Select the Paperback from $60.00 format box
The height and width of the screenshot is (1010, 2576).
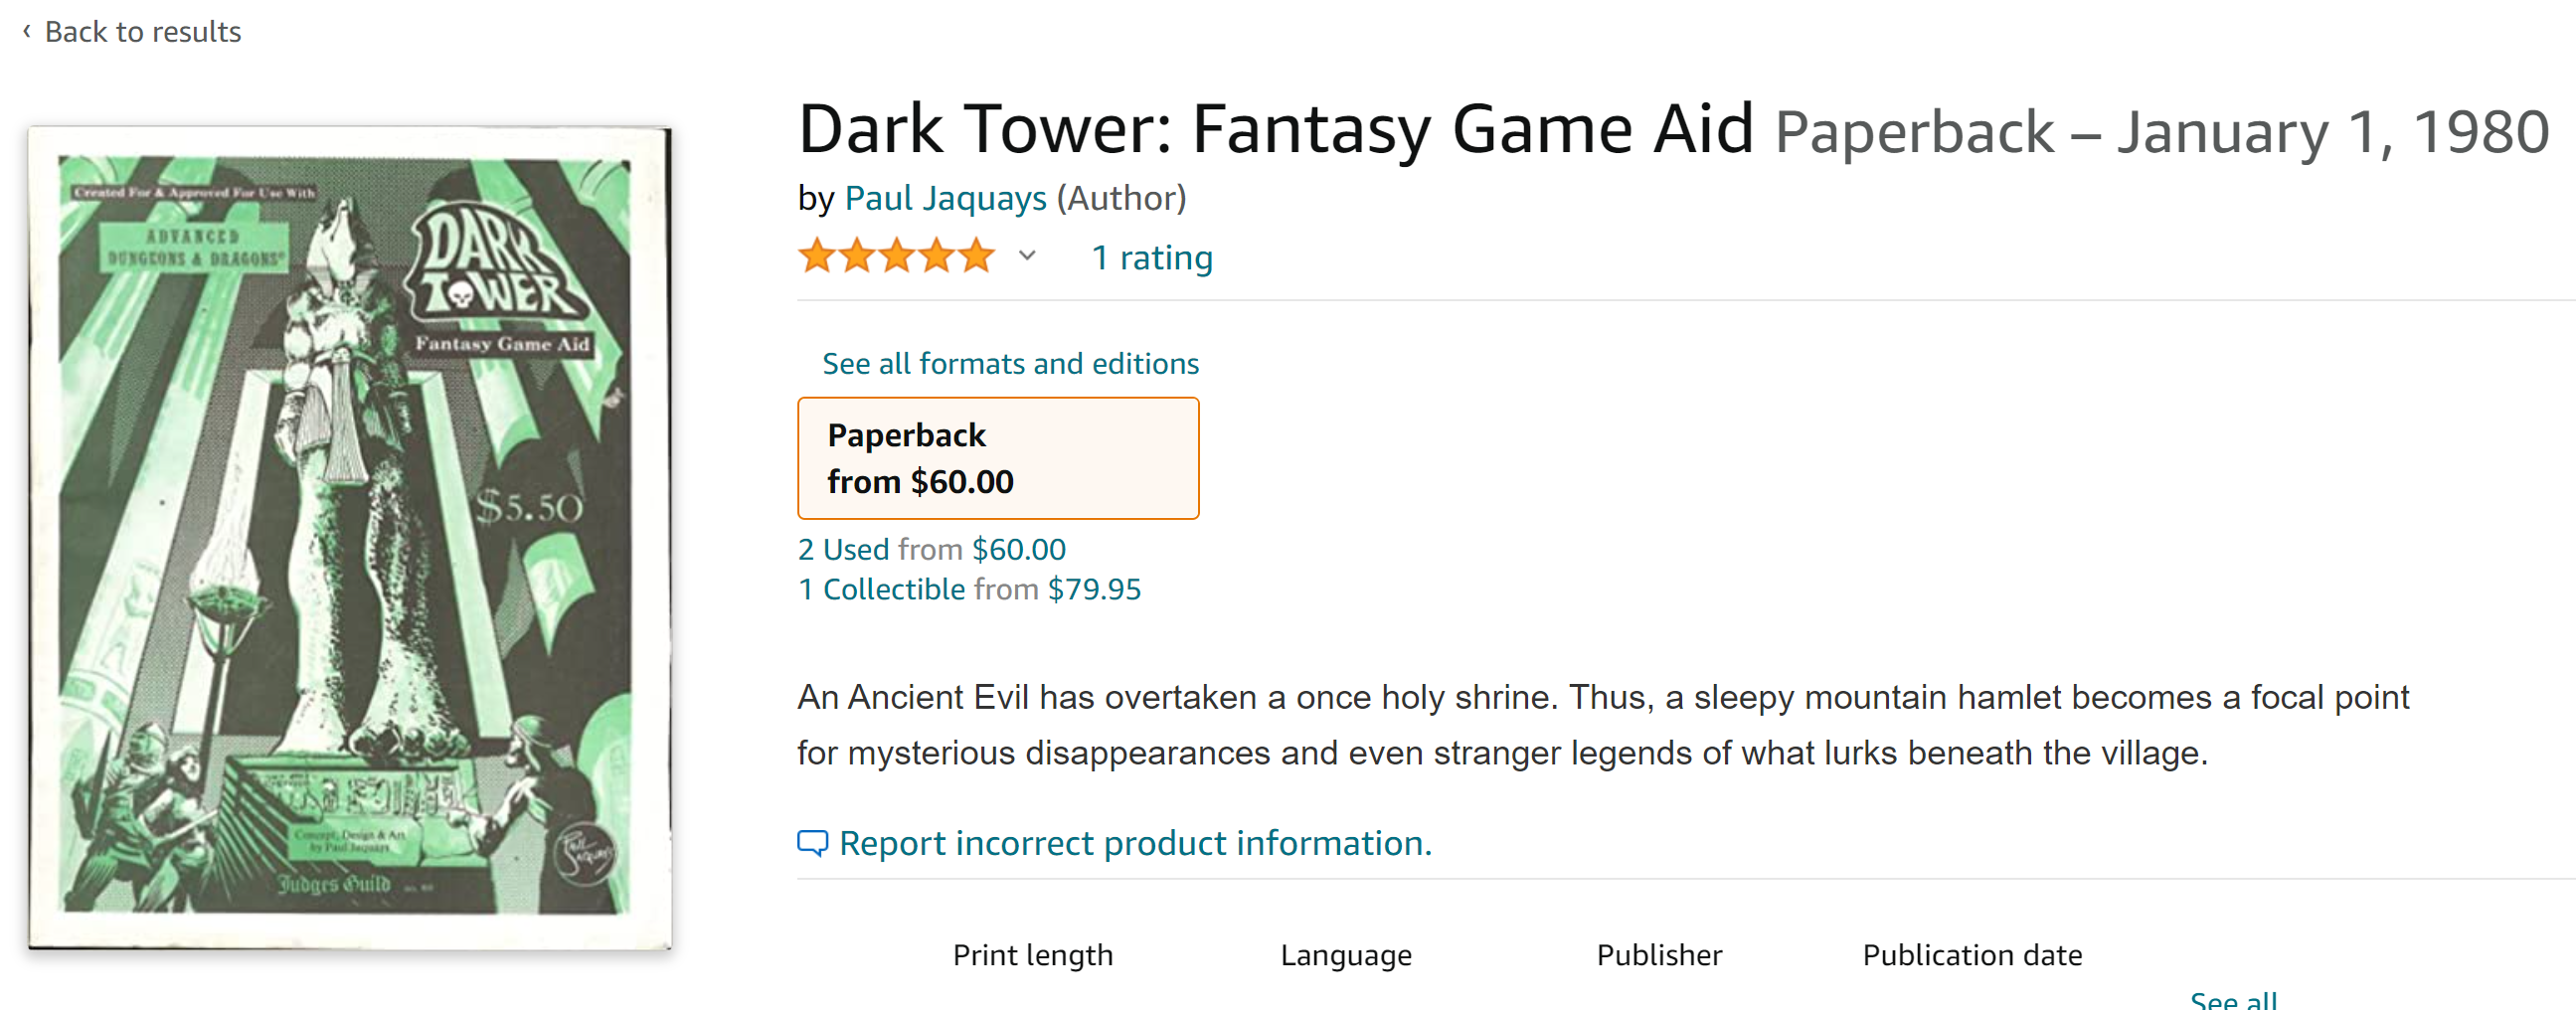click(997, 458)
